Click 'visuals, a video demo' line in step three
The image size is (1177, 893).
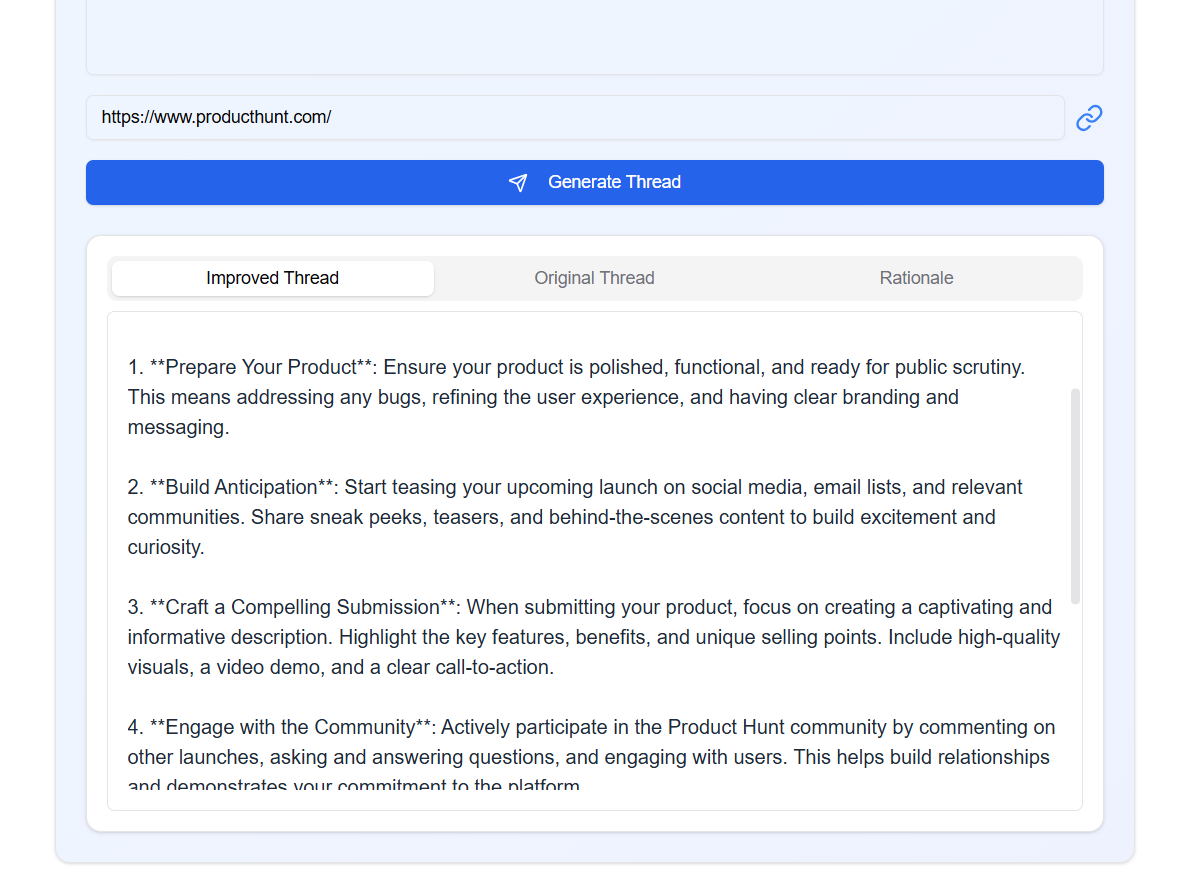tap(341, 667)
